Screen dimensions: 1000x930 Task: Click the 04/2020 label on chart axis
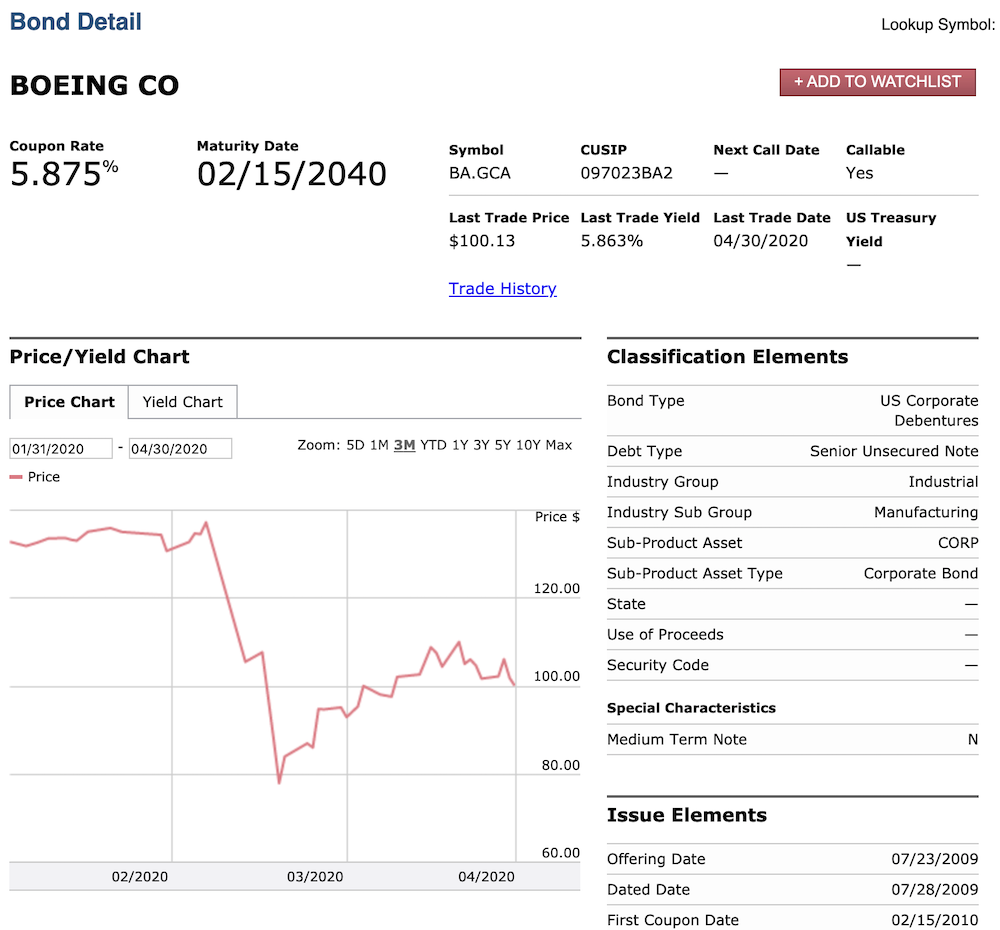[x=486, y=876]
